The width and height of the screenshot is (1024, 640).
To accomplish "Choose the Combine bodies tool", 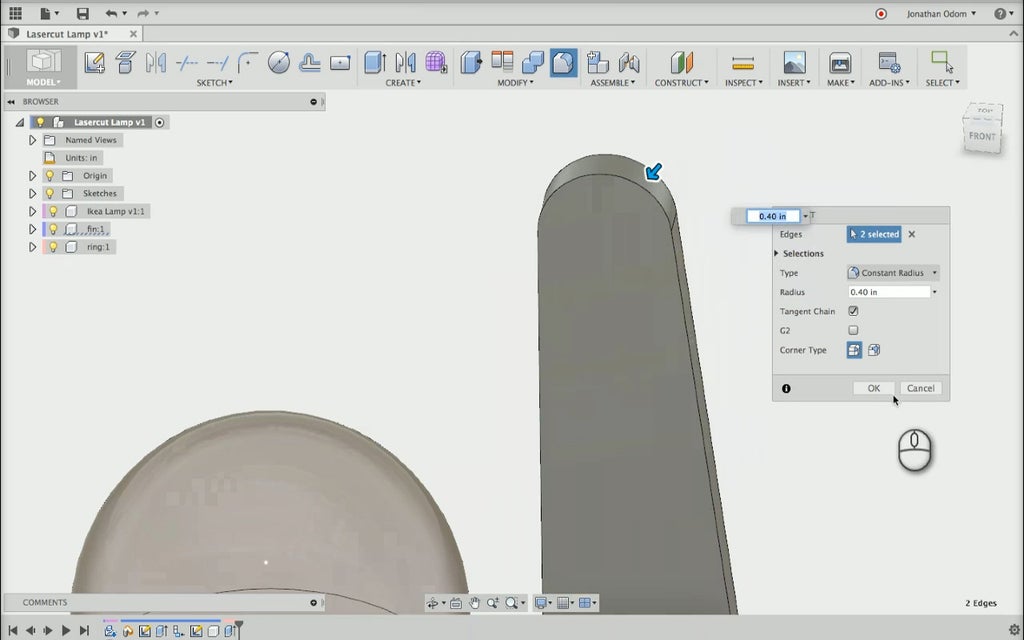I will [533, 63].
